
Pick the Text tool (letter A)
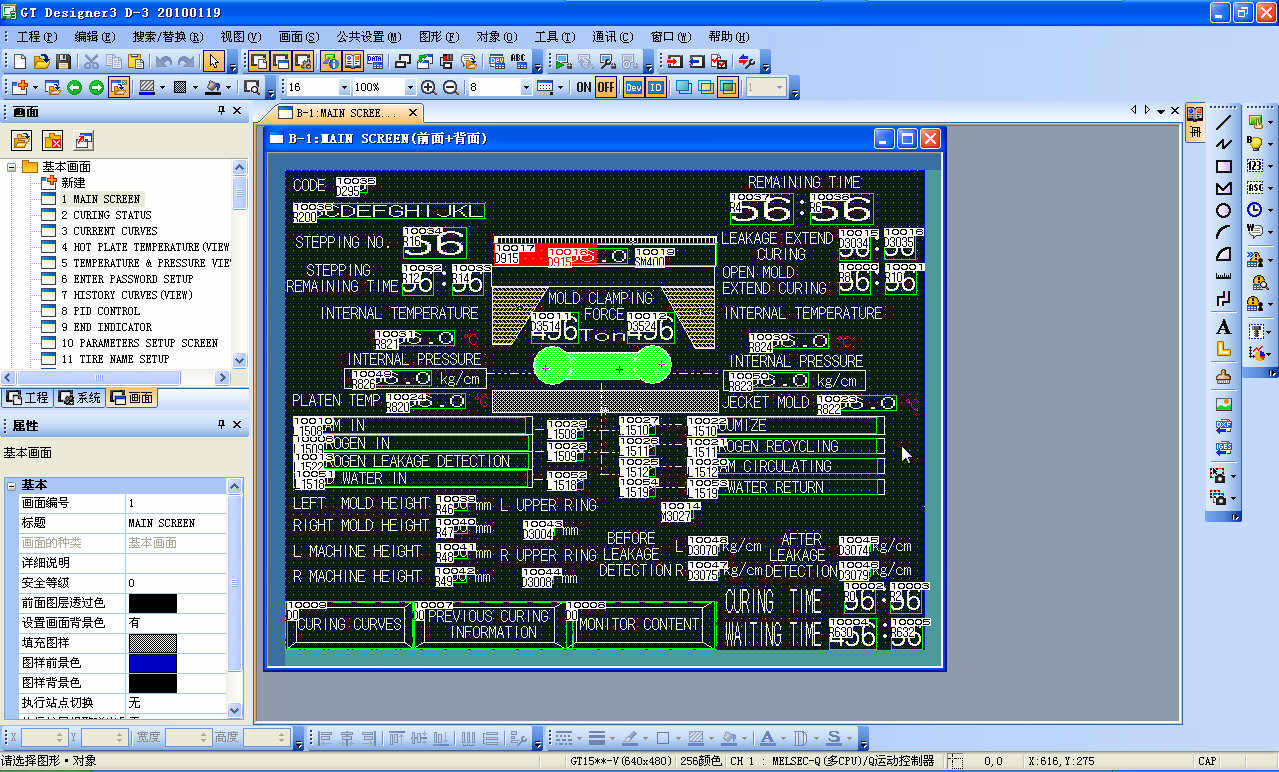point(1223,327)
